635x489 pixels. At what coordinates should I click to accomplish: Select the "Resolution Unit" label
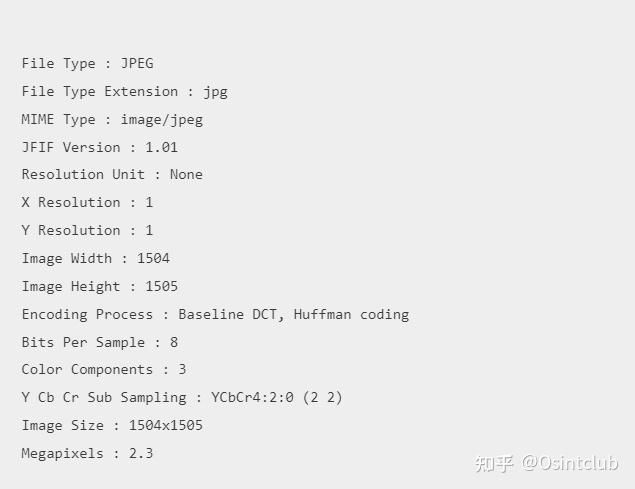click(x=83, y=174)
